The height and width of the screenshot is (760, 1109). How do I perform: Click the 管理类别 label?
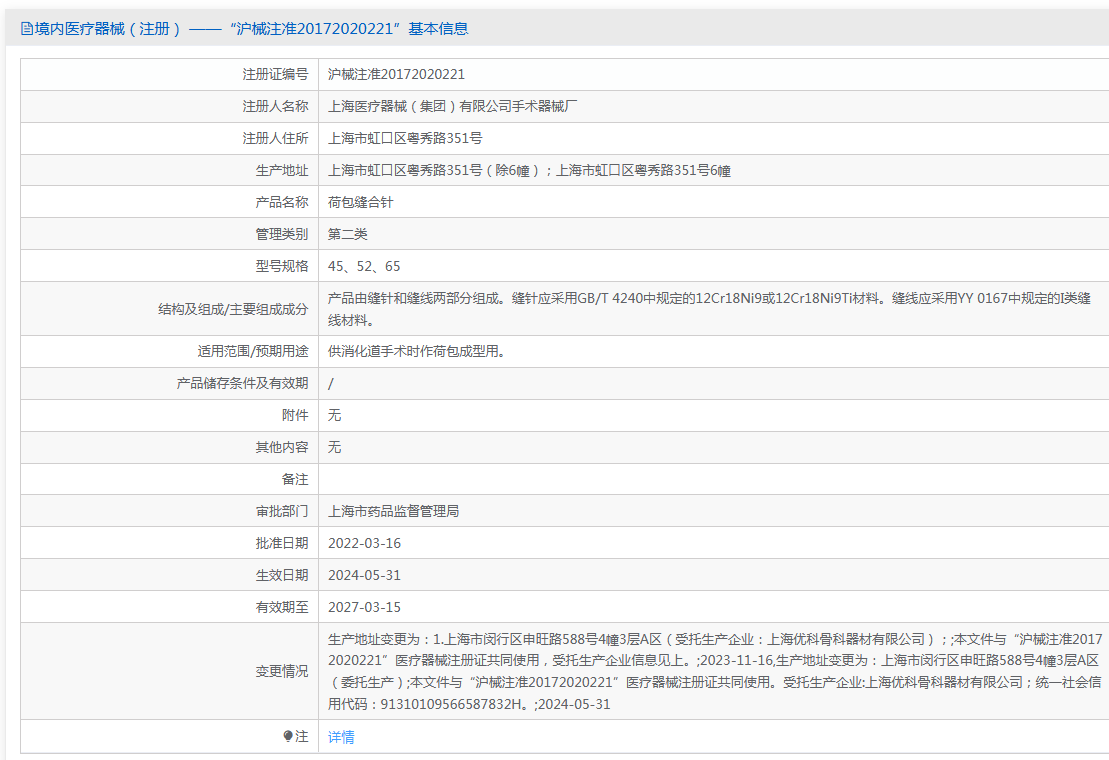282,234
